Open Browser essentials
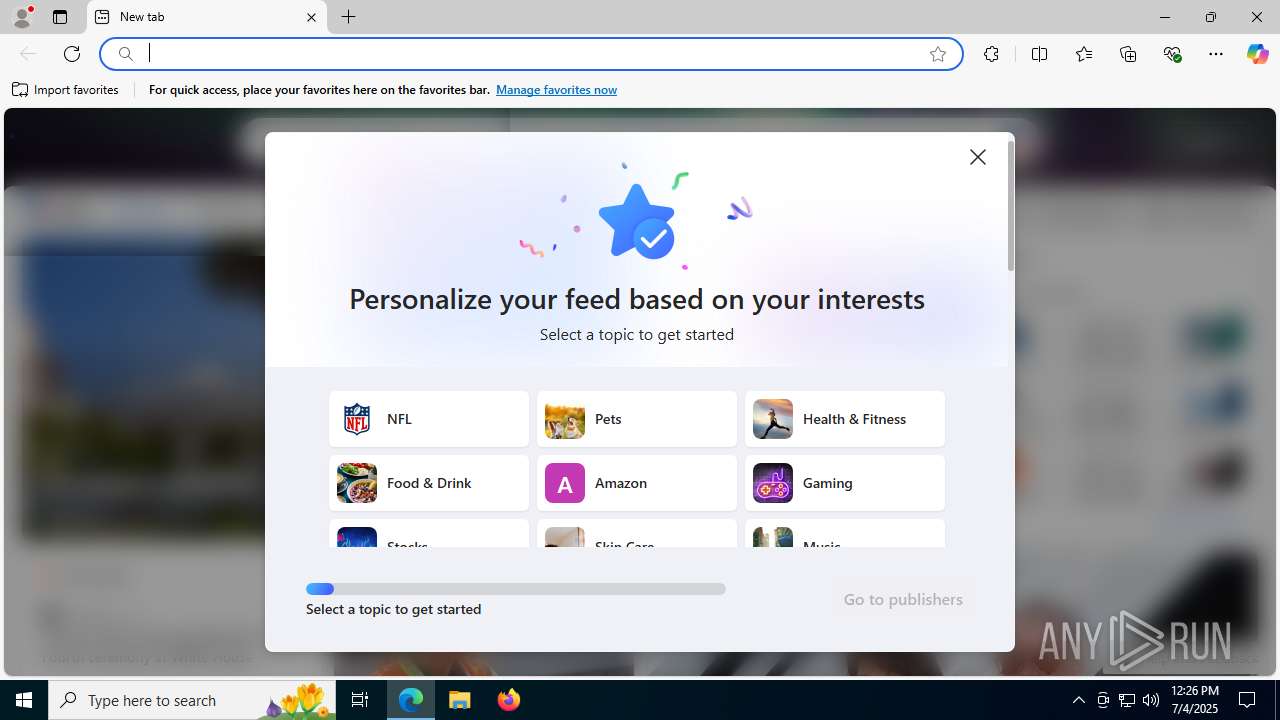This screenshot has width=1280, height=720. (1173, 54)
